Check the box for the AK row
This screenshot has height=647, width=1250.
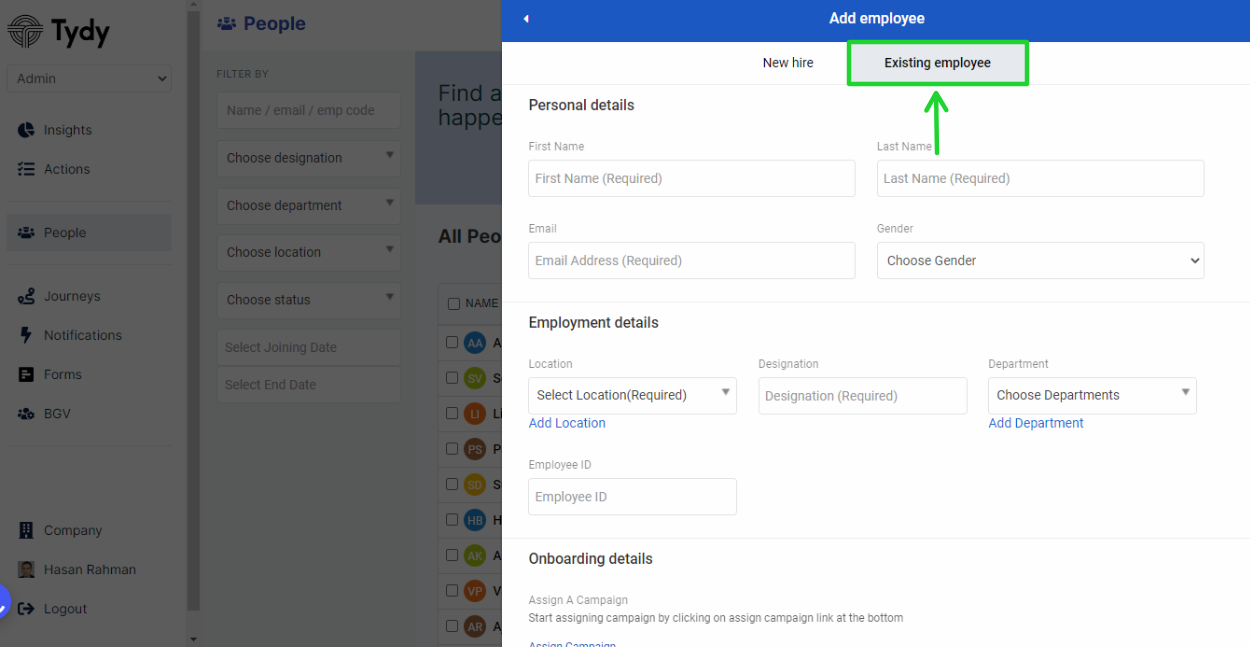tap(452, 555)
